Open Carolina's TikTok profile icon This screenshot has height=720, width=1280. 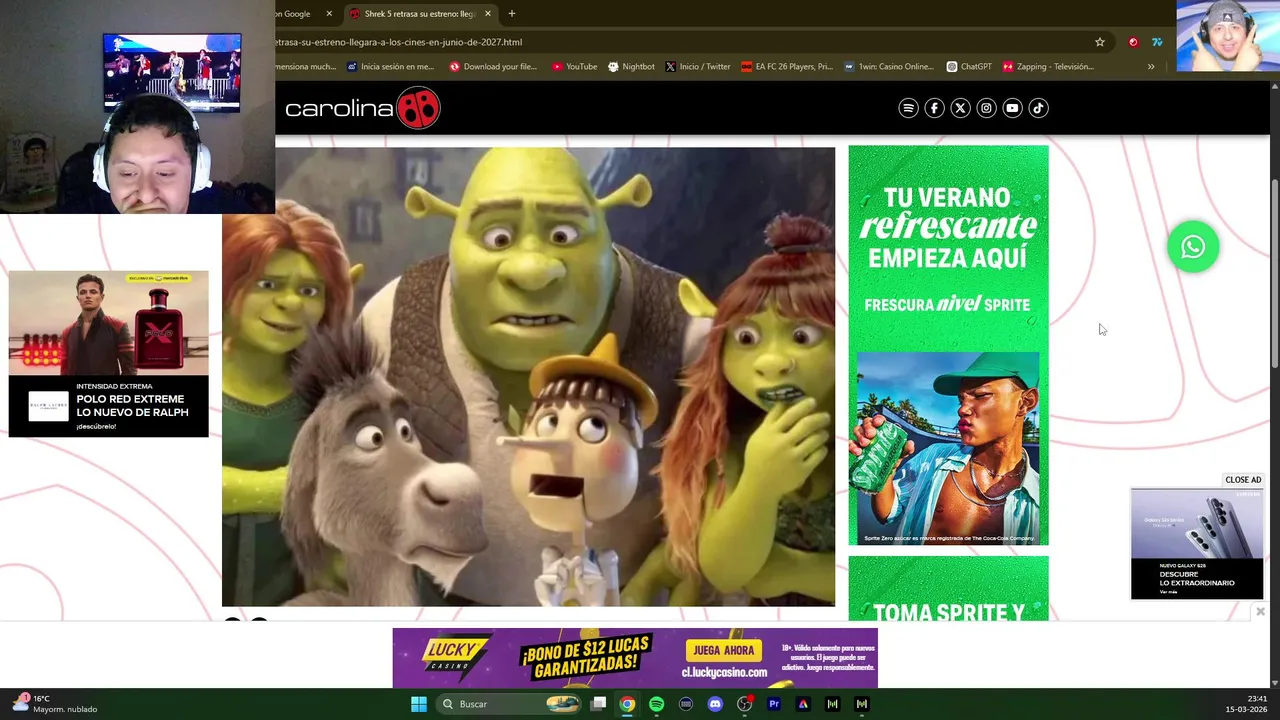(1038, 108)
